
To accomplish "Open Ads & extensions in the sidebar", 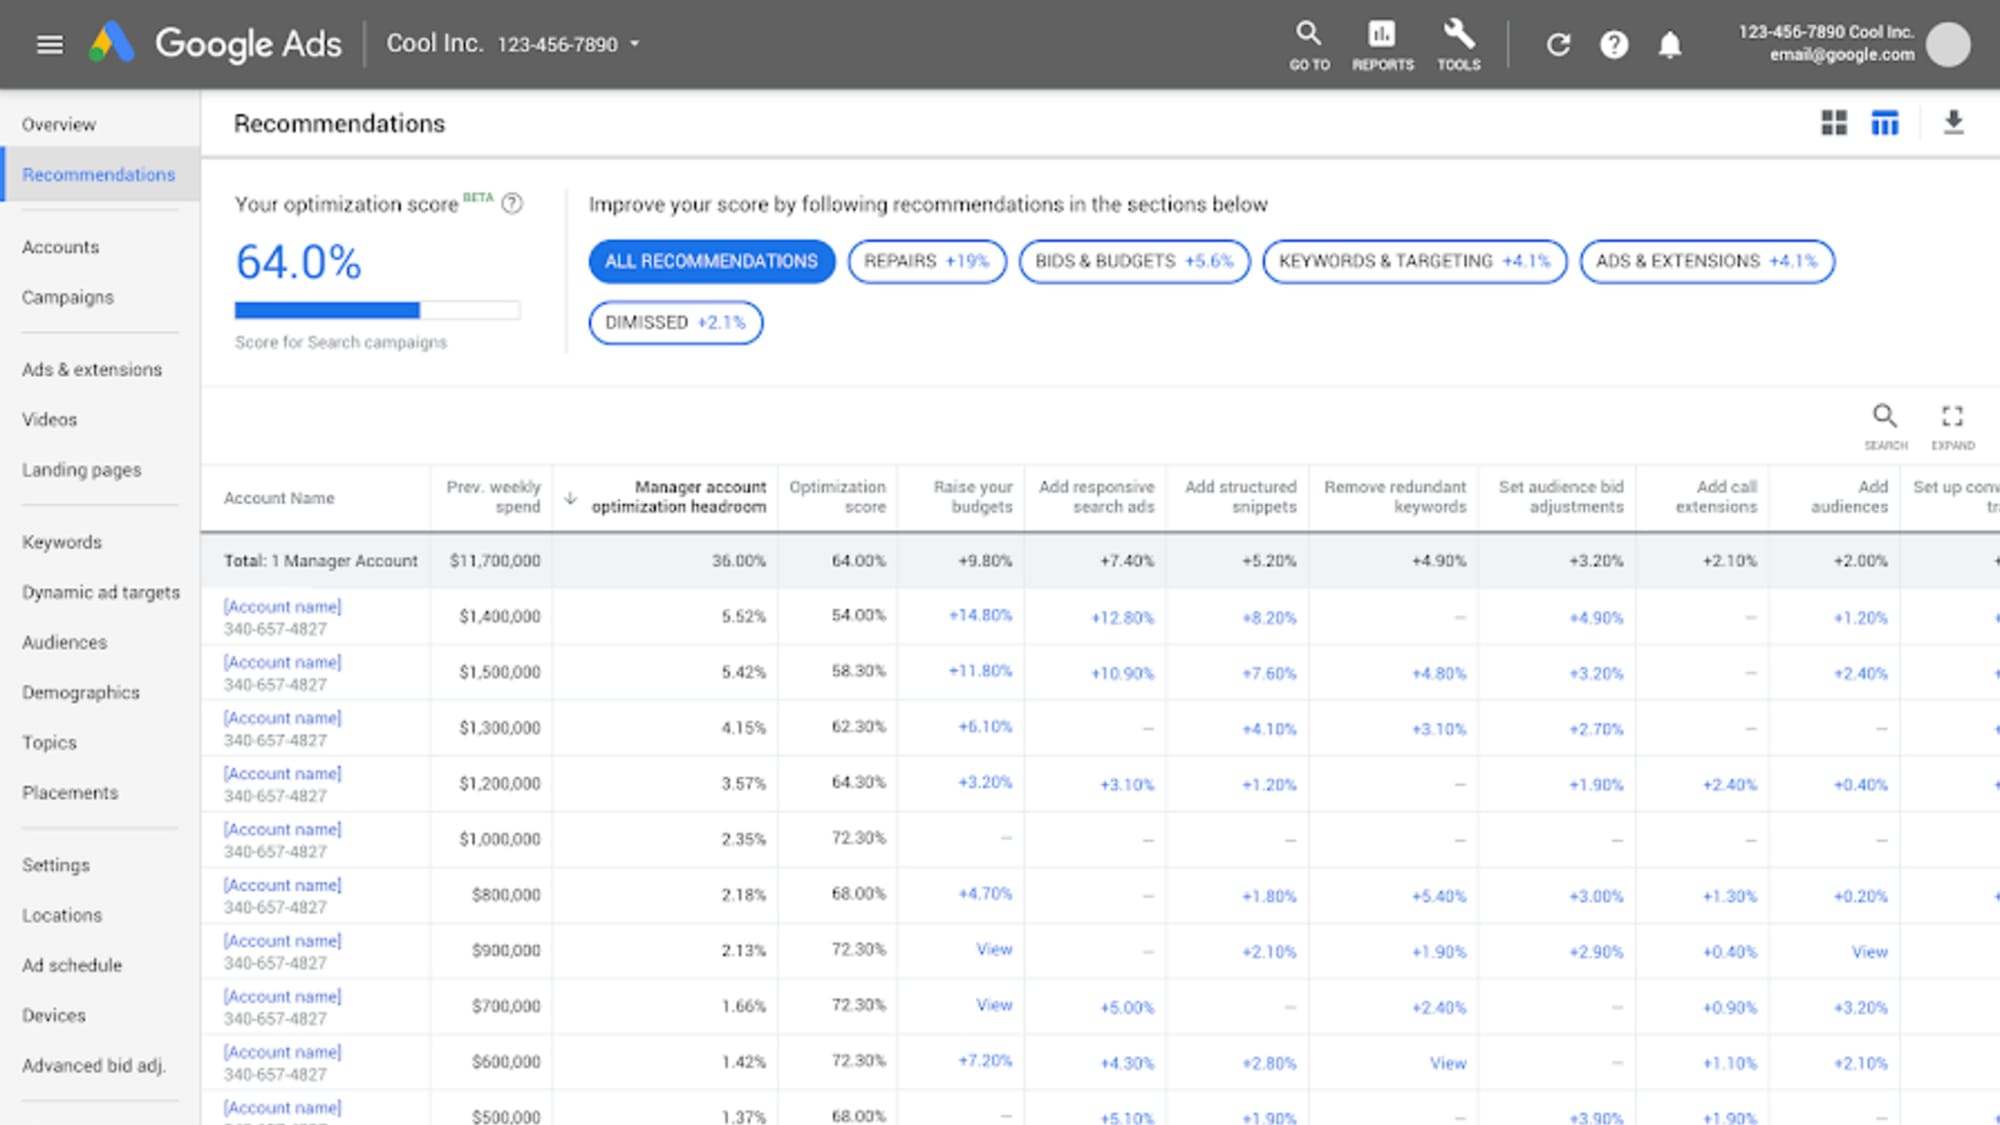I will pyautogui.click(x=92, y=369).
